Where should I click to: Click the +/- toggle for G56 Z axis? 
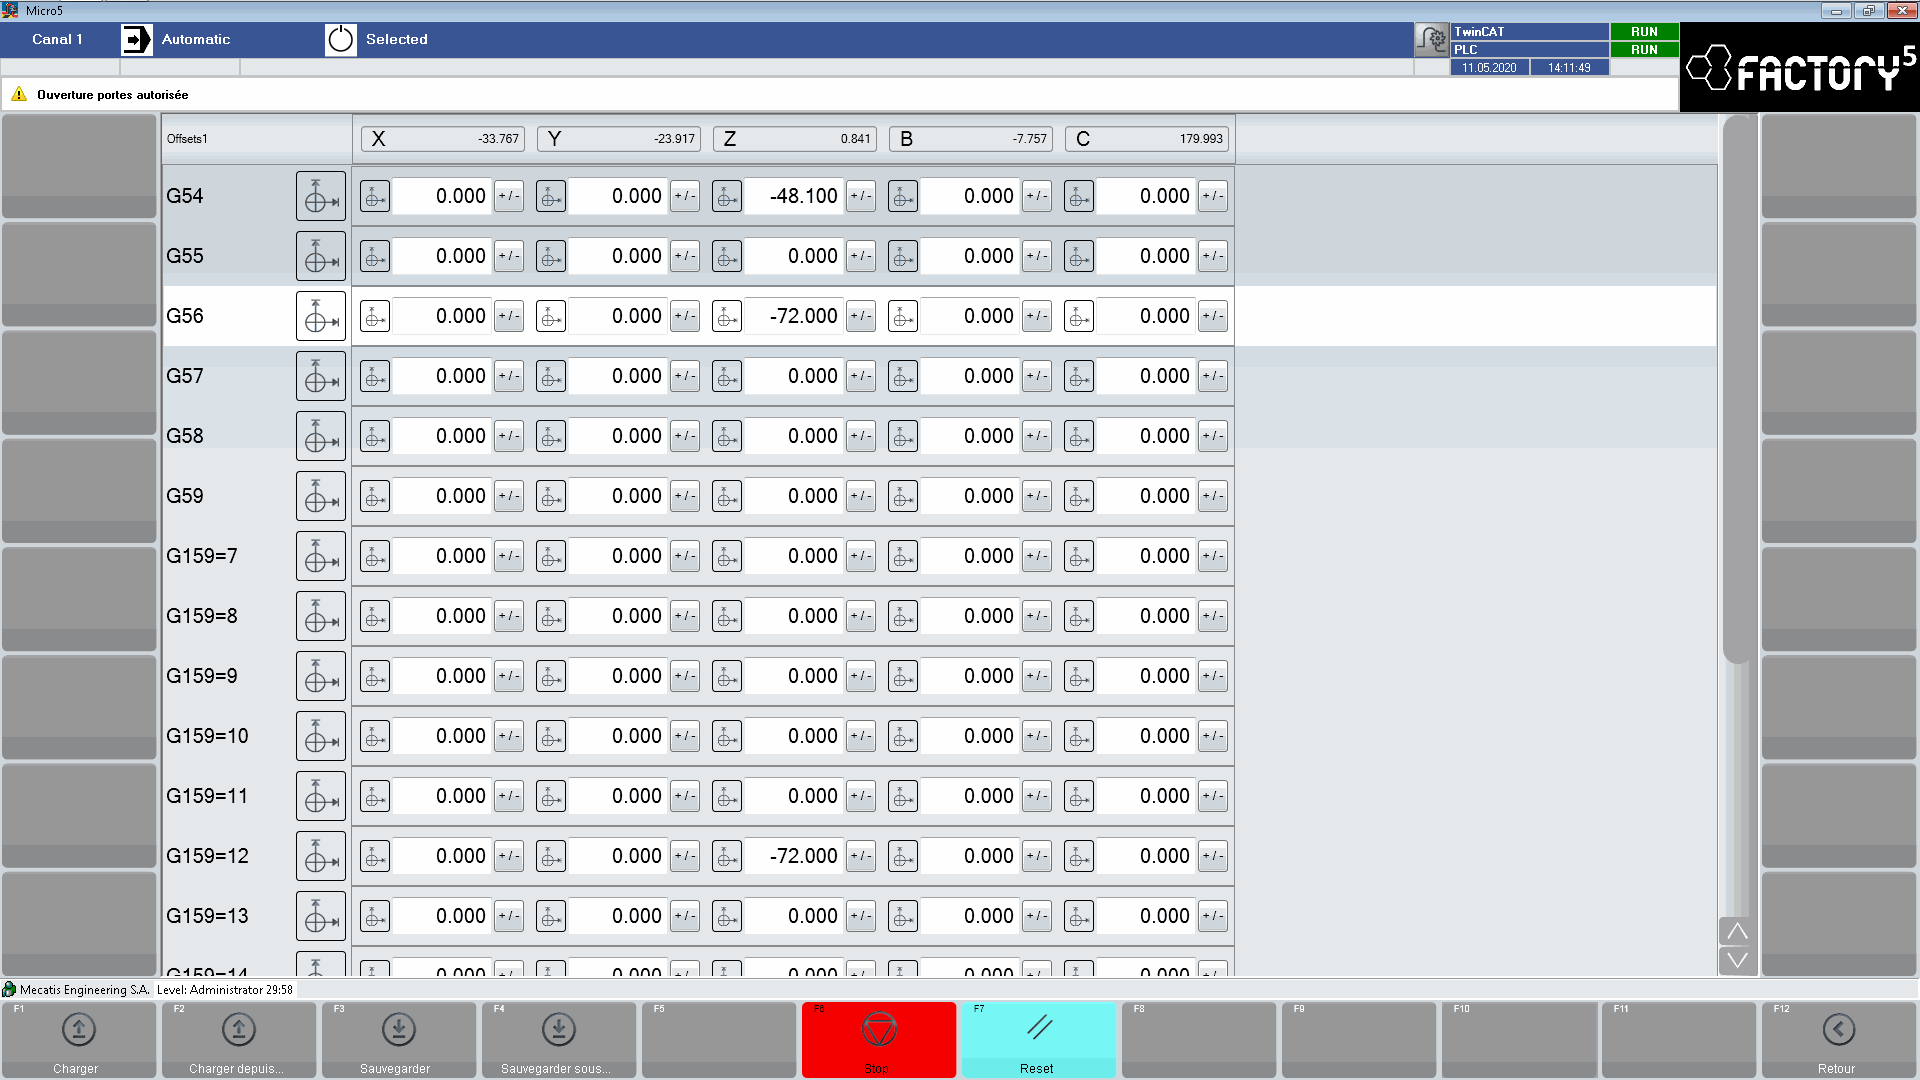tap(860, 315)
